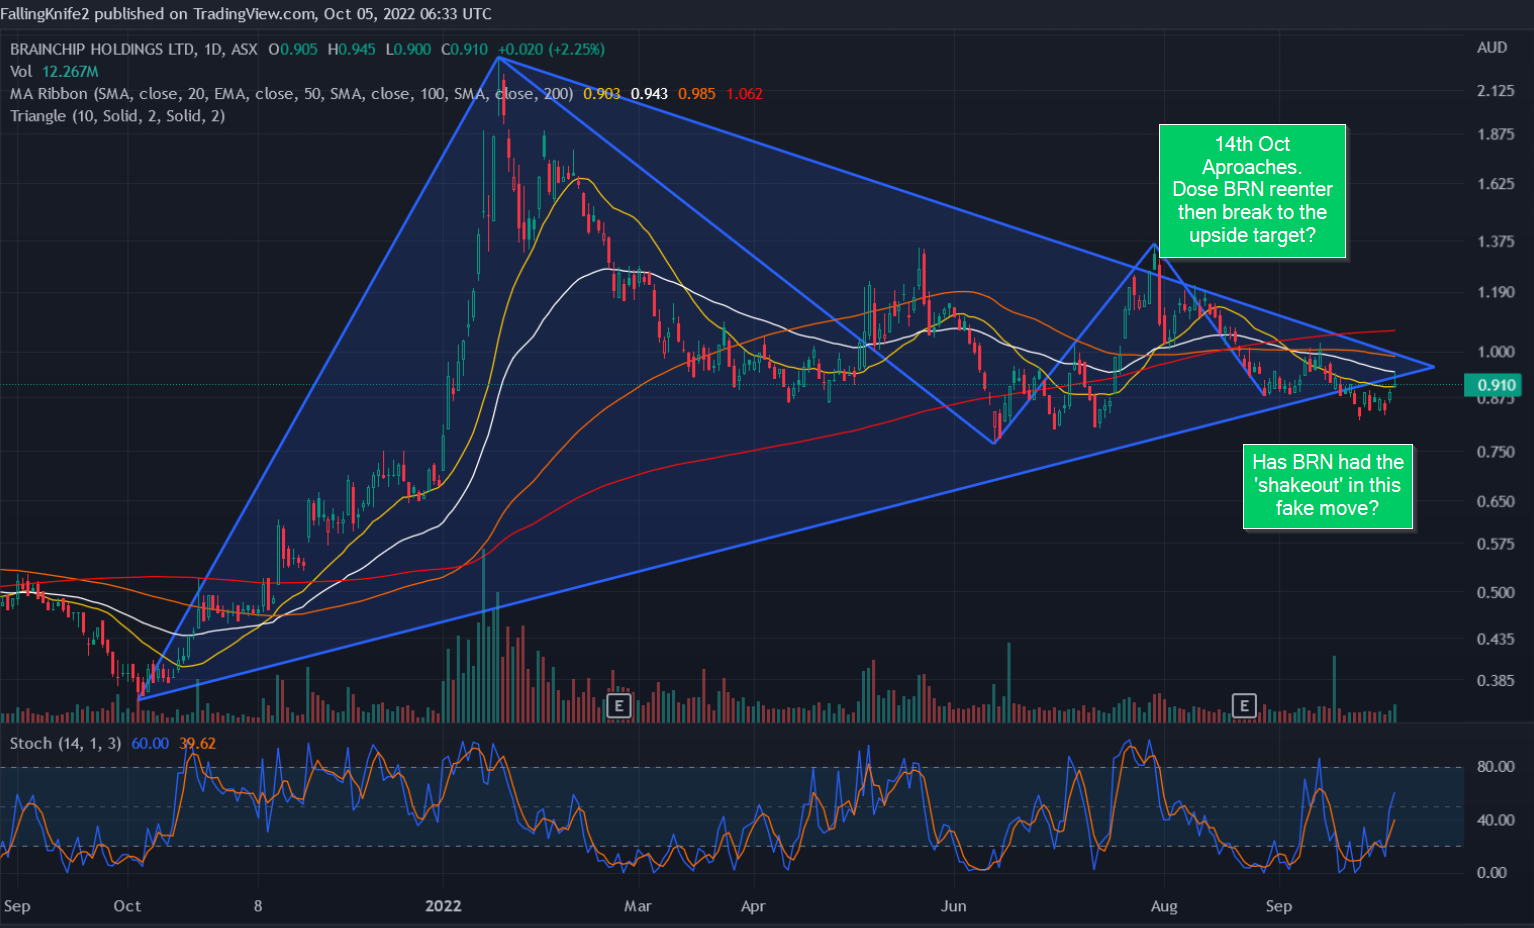Image resolution: width=1534 pixels, height=928 pixels.
Task: Click 0.575 on the price axis
Action: [1496, 544]
